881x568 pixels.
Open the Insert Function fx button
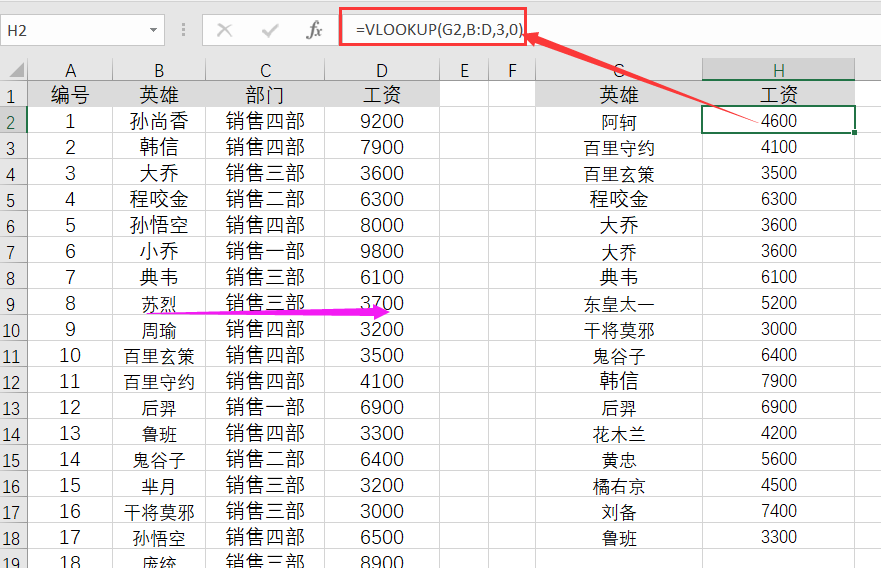315,30
